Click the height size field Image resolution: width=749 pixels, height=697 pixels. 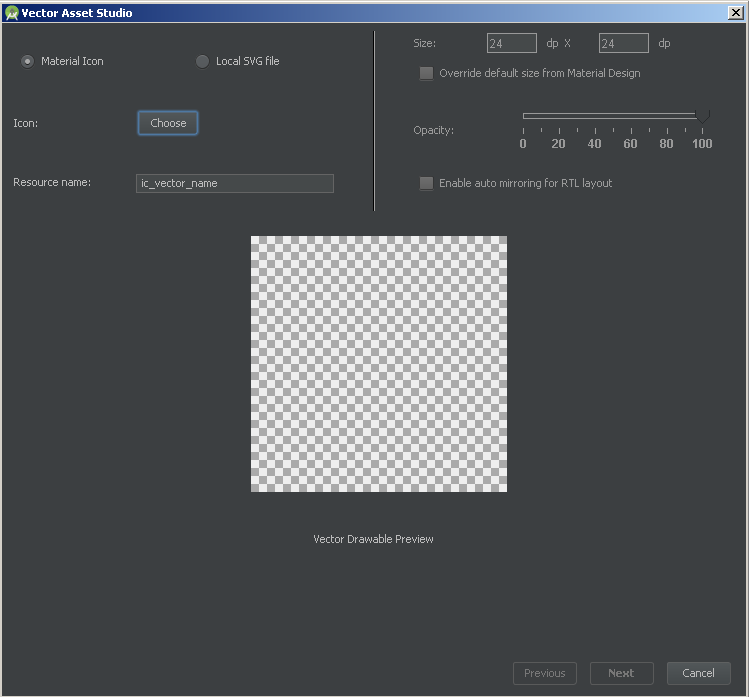623,43
